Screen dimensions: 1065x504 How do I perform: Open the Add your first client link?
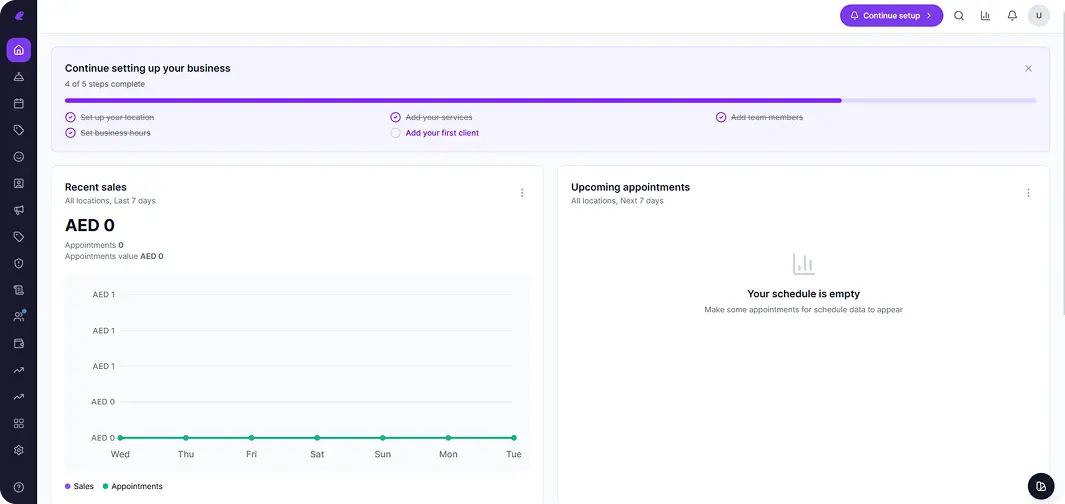point(442,133)
